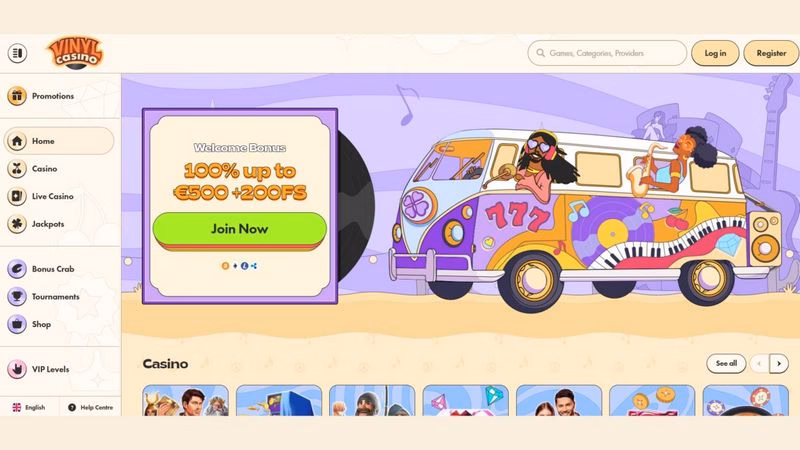View Tournaments via the trophy icon

[x=17, y=296]
